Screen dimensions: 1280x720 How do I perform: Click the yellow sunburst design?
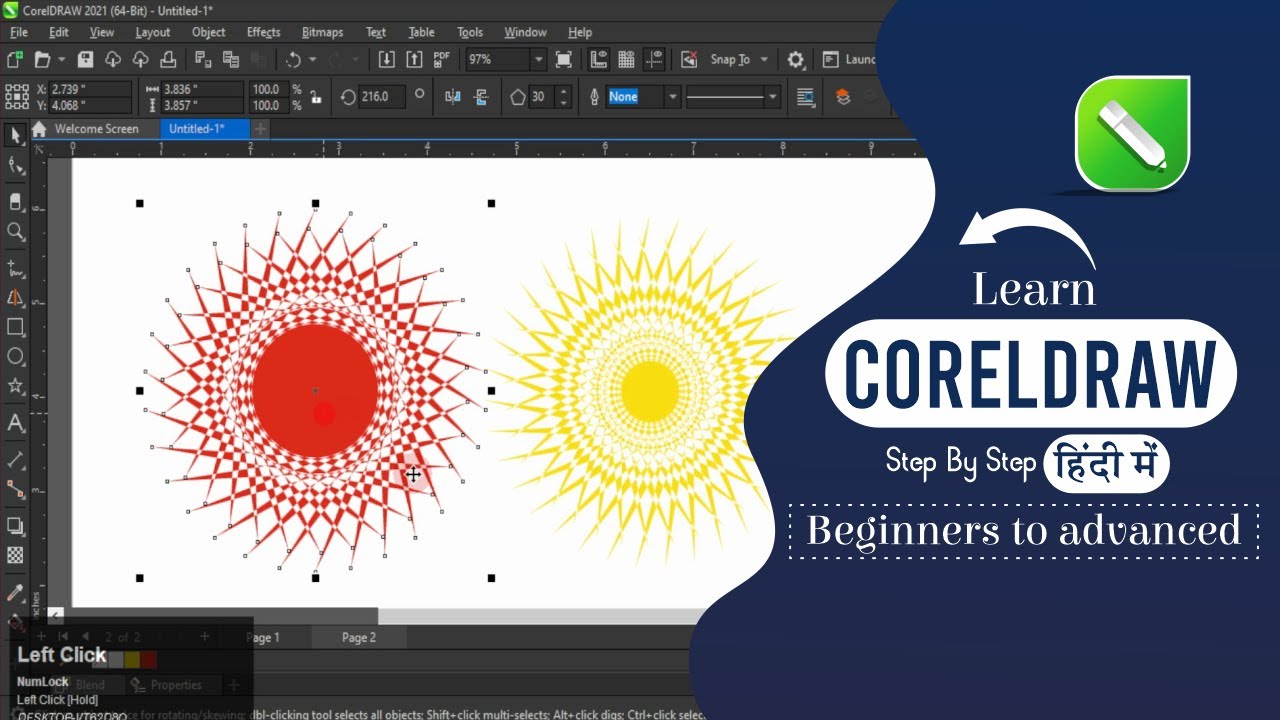click(x=648, y=392)
